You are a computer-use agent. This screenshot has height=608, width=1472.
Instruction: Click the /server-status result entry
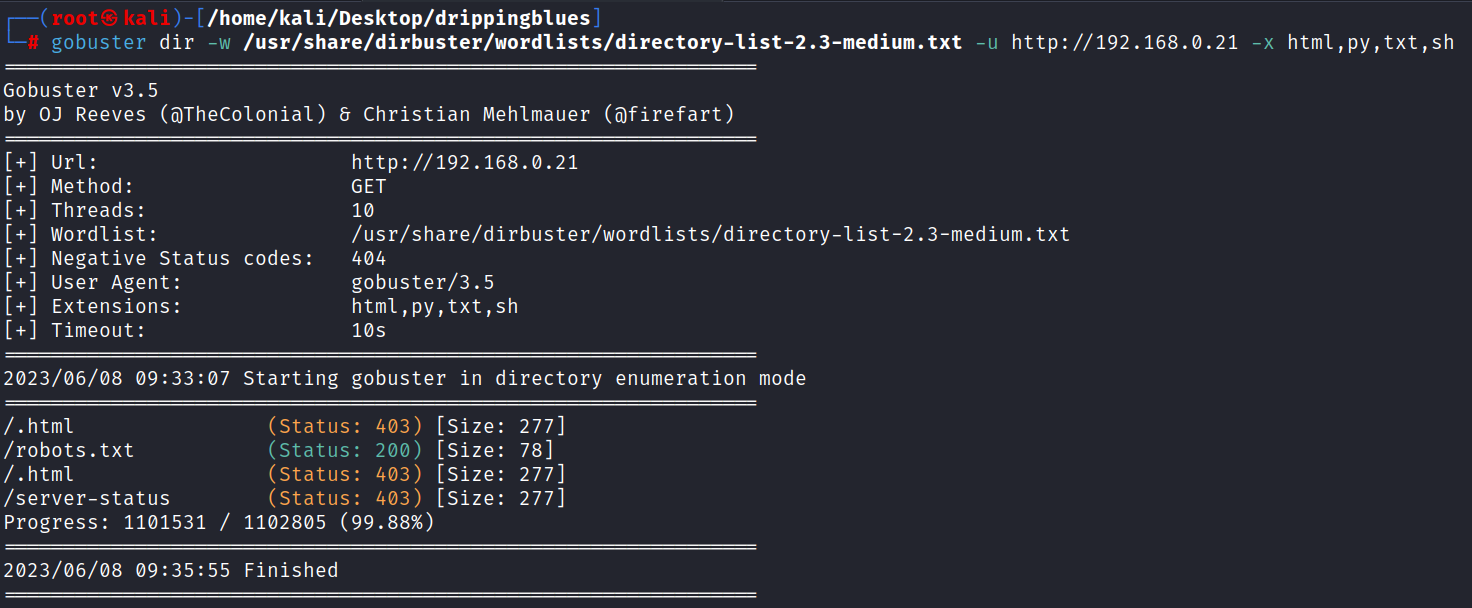pos(87,498)
